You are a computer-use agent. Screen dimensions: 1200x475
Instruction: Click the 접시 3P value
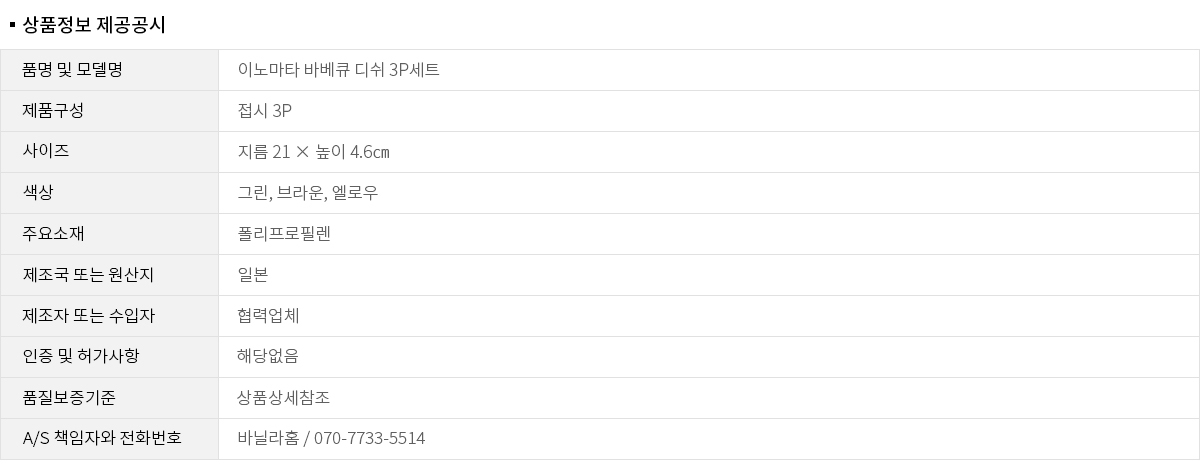pyautogui.click(x=265, y=111)
